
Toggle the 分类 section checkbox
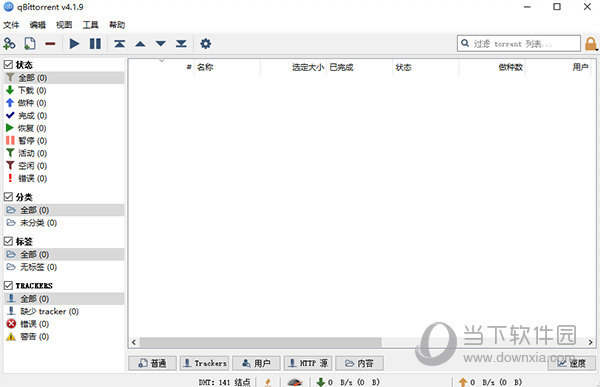click(x=8, y=197)
